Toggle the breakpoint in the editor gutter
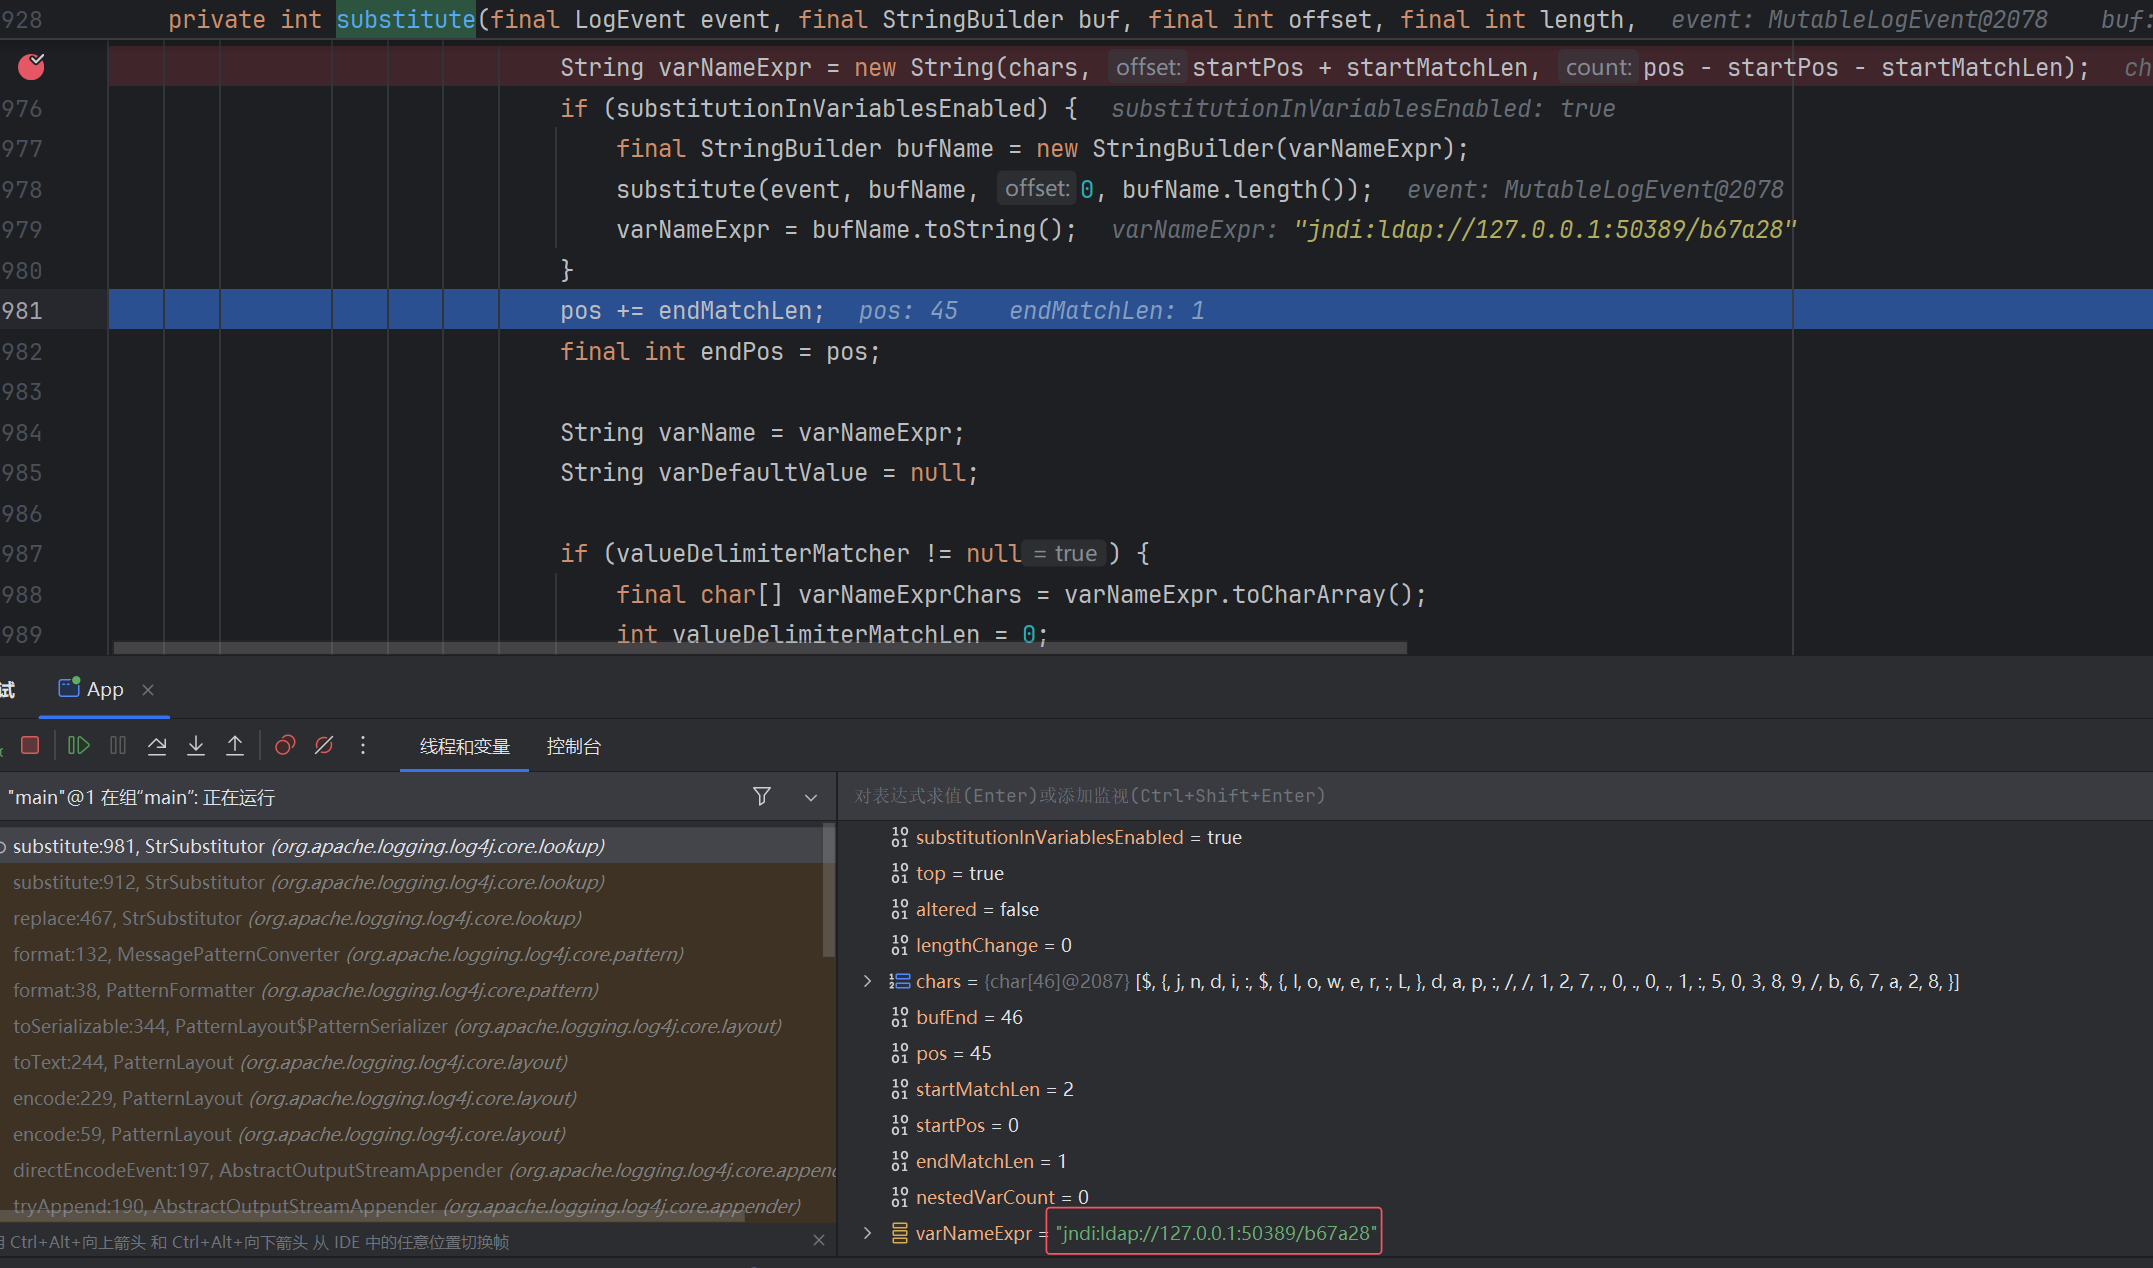This screenshot has width=2153, height=1268. 32,67
